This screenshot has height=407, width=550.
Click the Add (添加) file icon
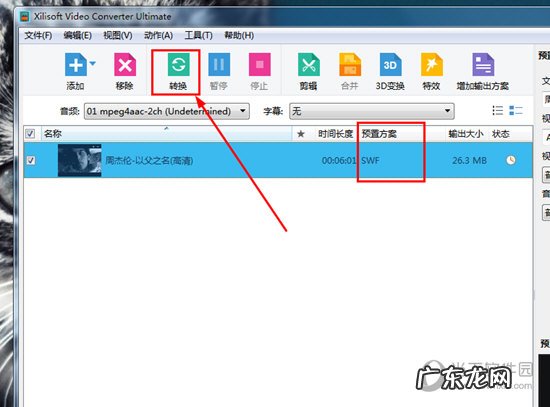coord(75,65)
